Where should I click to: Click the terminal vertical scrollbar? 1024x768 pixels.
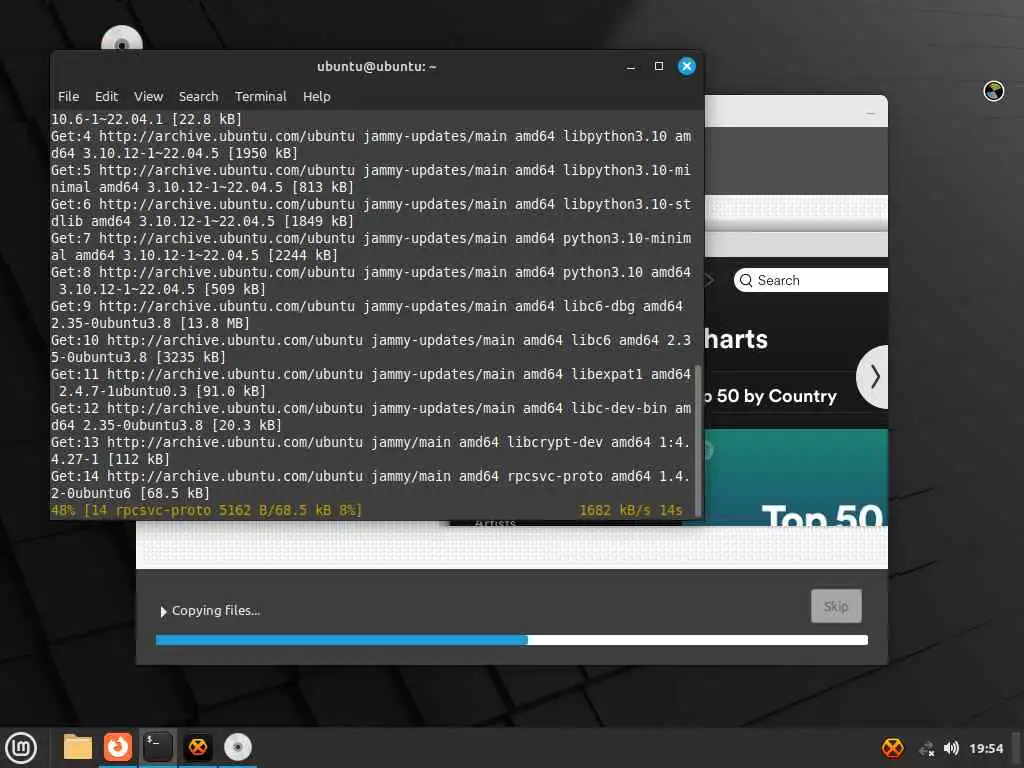tap(698, 440)
